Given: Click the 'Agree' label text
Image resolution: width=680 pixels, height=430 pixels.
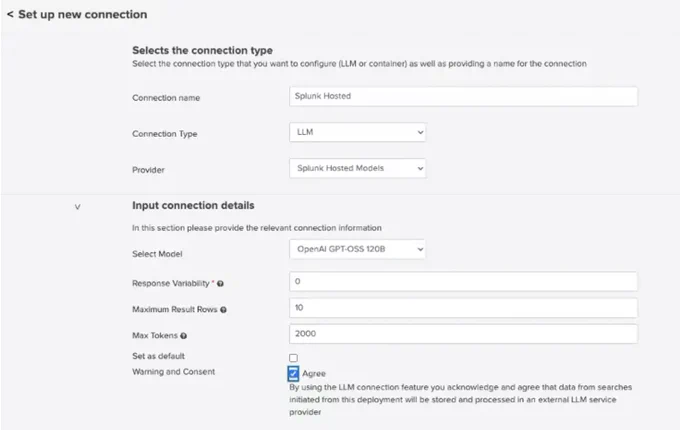Looking at the screenshot, I should [x=314, y=374].
